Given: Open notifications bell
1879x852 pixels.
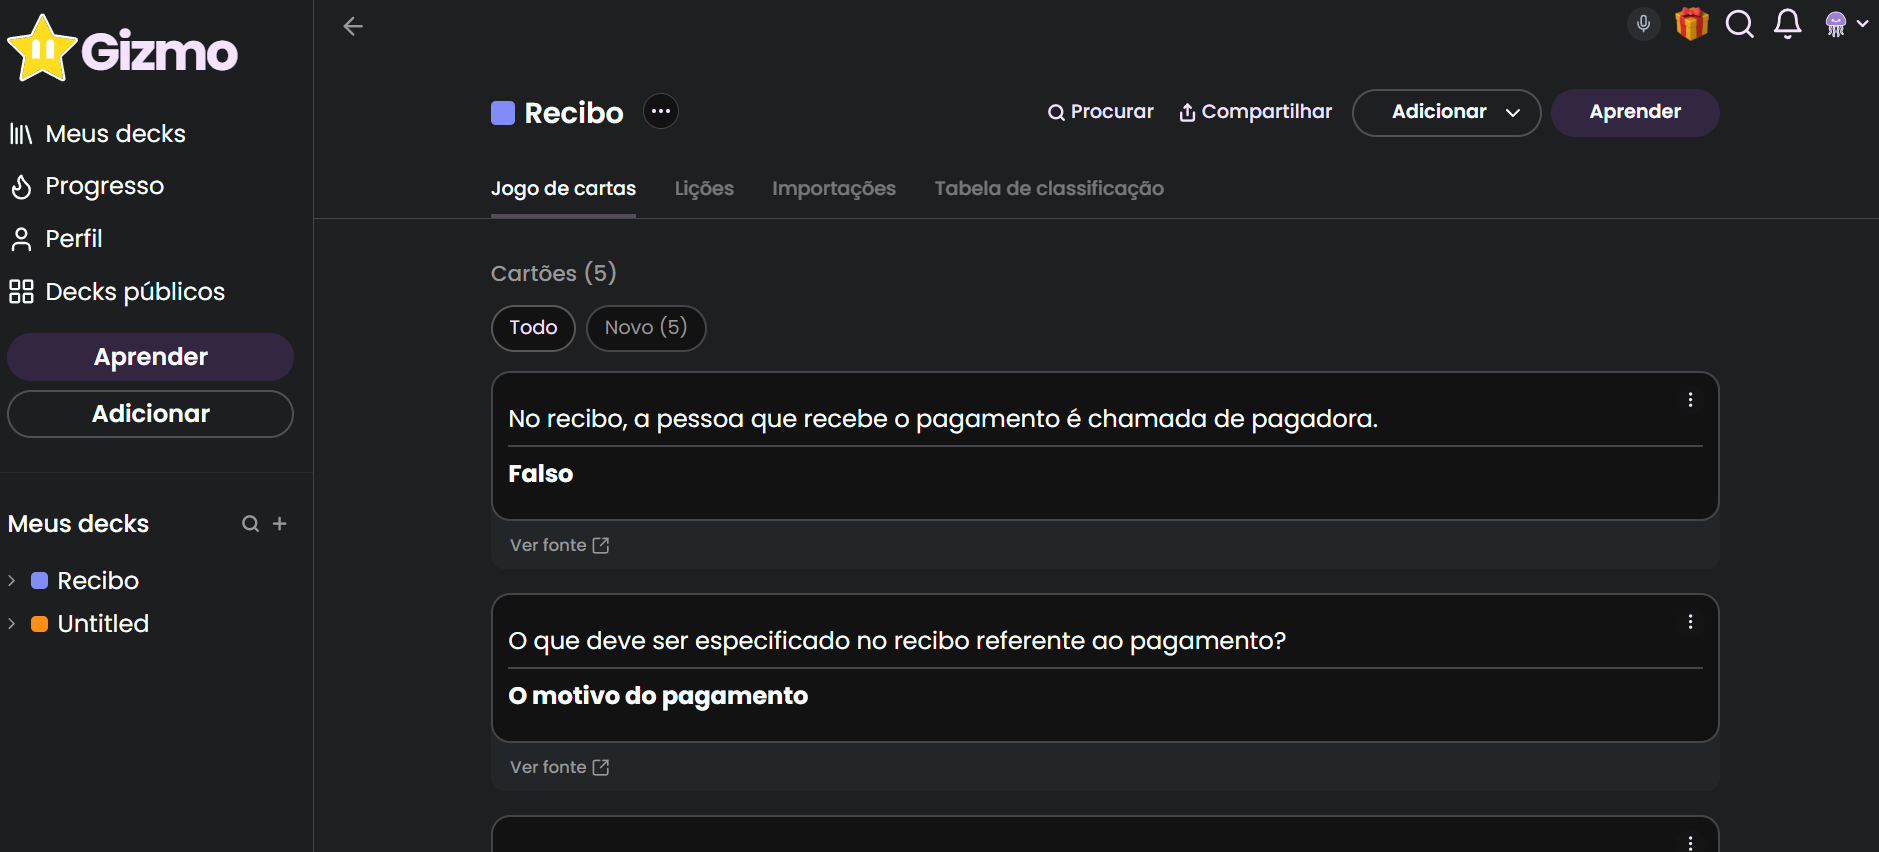Looking at the screenshot, I should tap(1788, 23).
